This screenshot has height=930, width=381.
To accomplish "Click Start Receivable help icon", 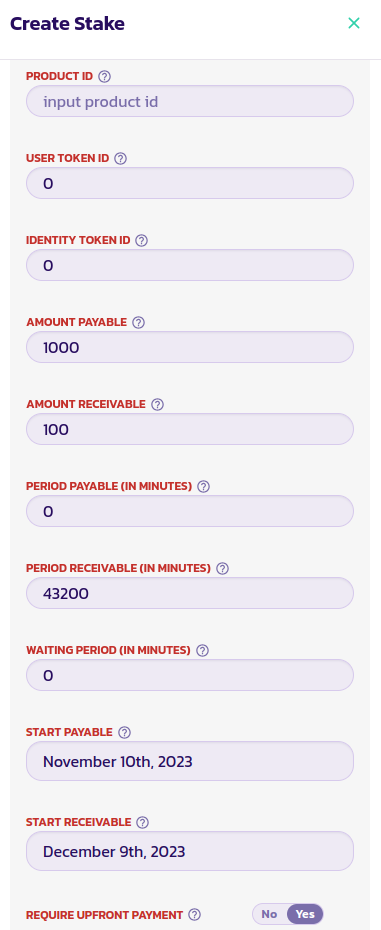I will coord(142,823).
